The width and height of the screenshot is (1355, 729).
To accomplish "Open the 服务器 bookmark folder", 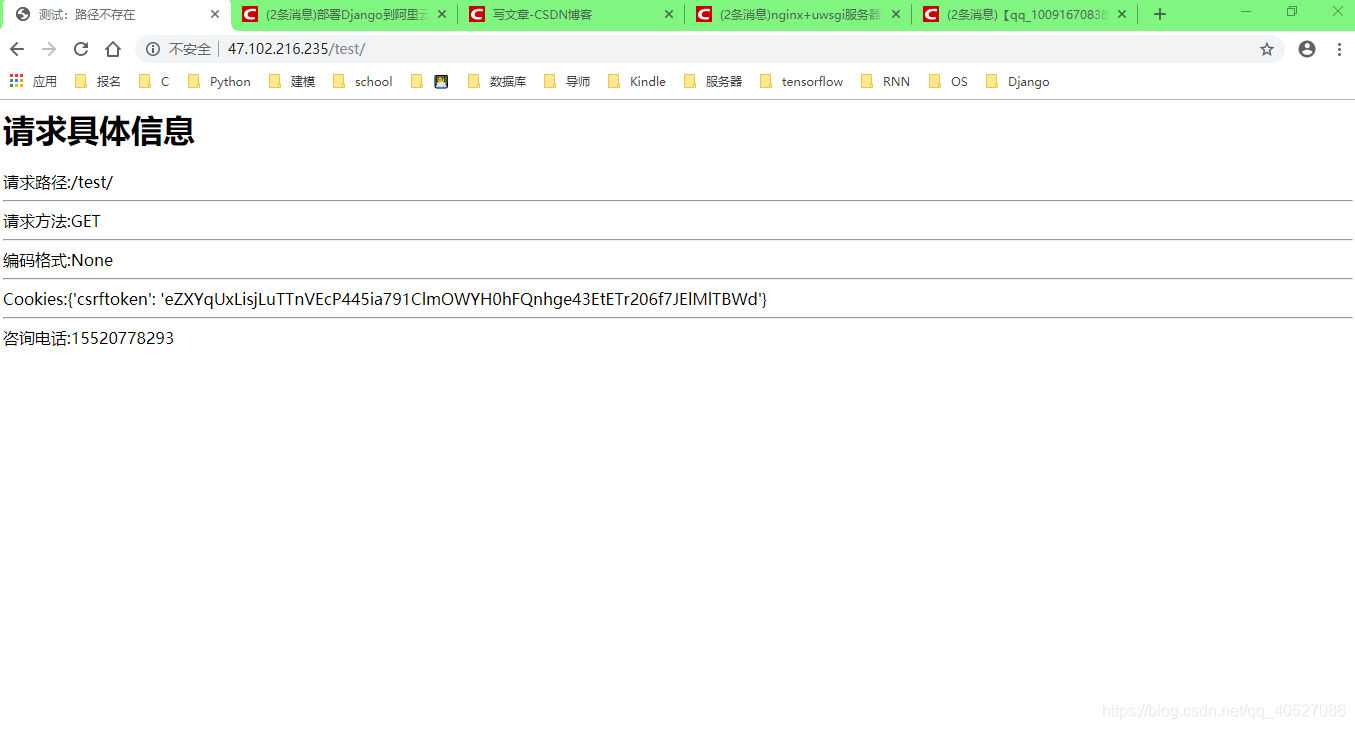I will [713, 81].
